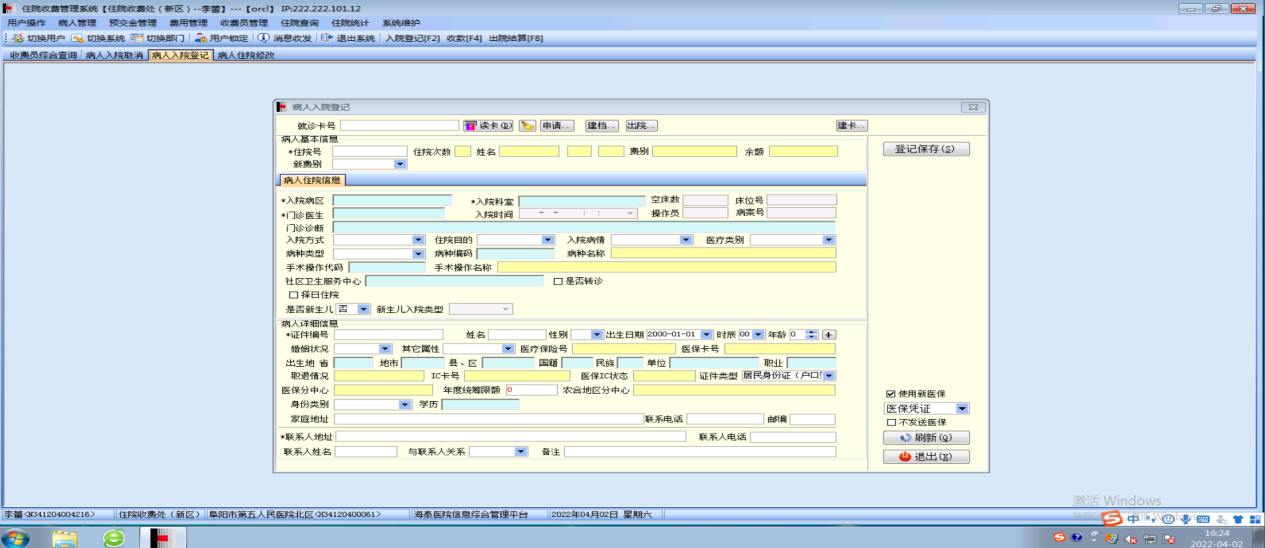Open the 婚姻状况 dropdown

click(x=385, y=348)
